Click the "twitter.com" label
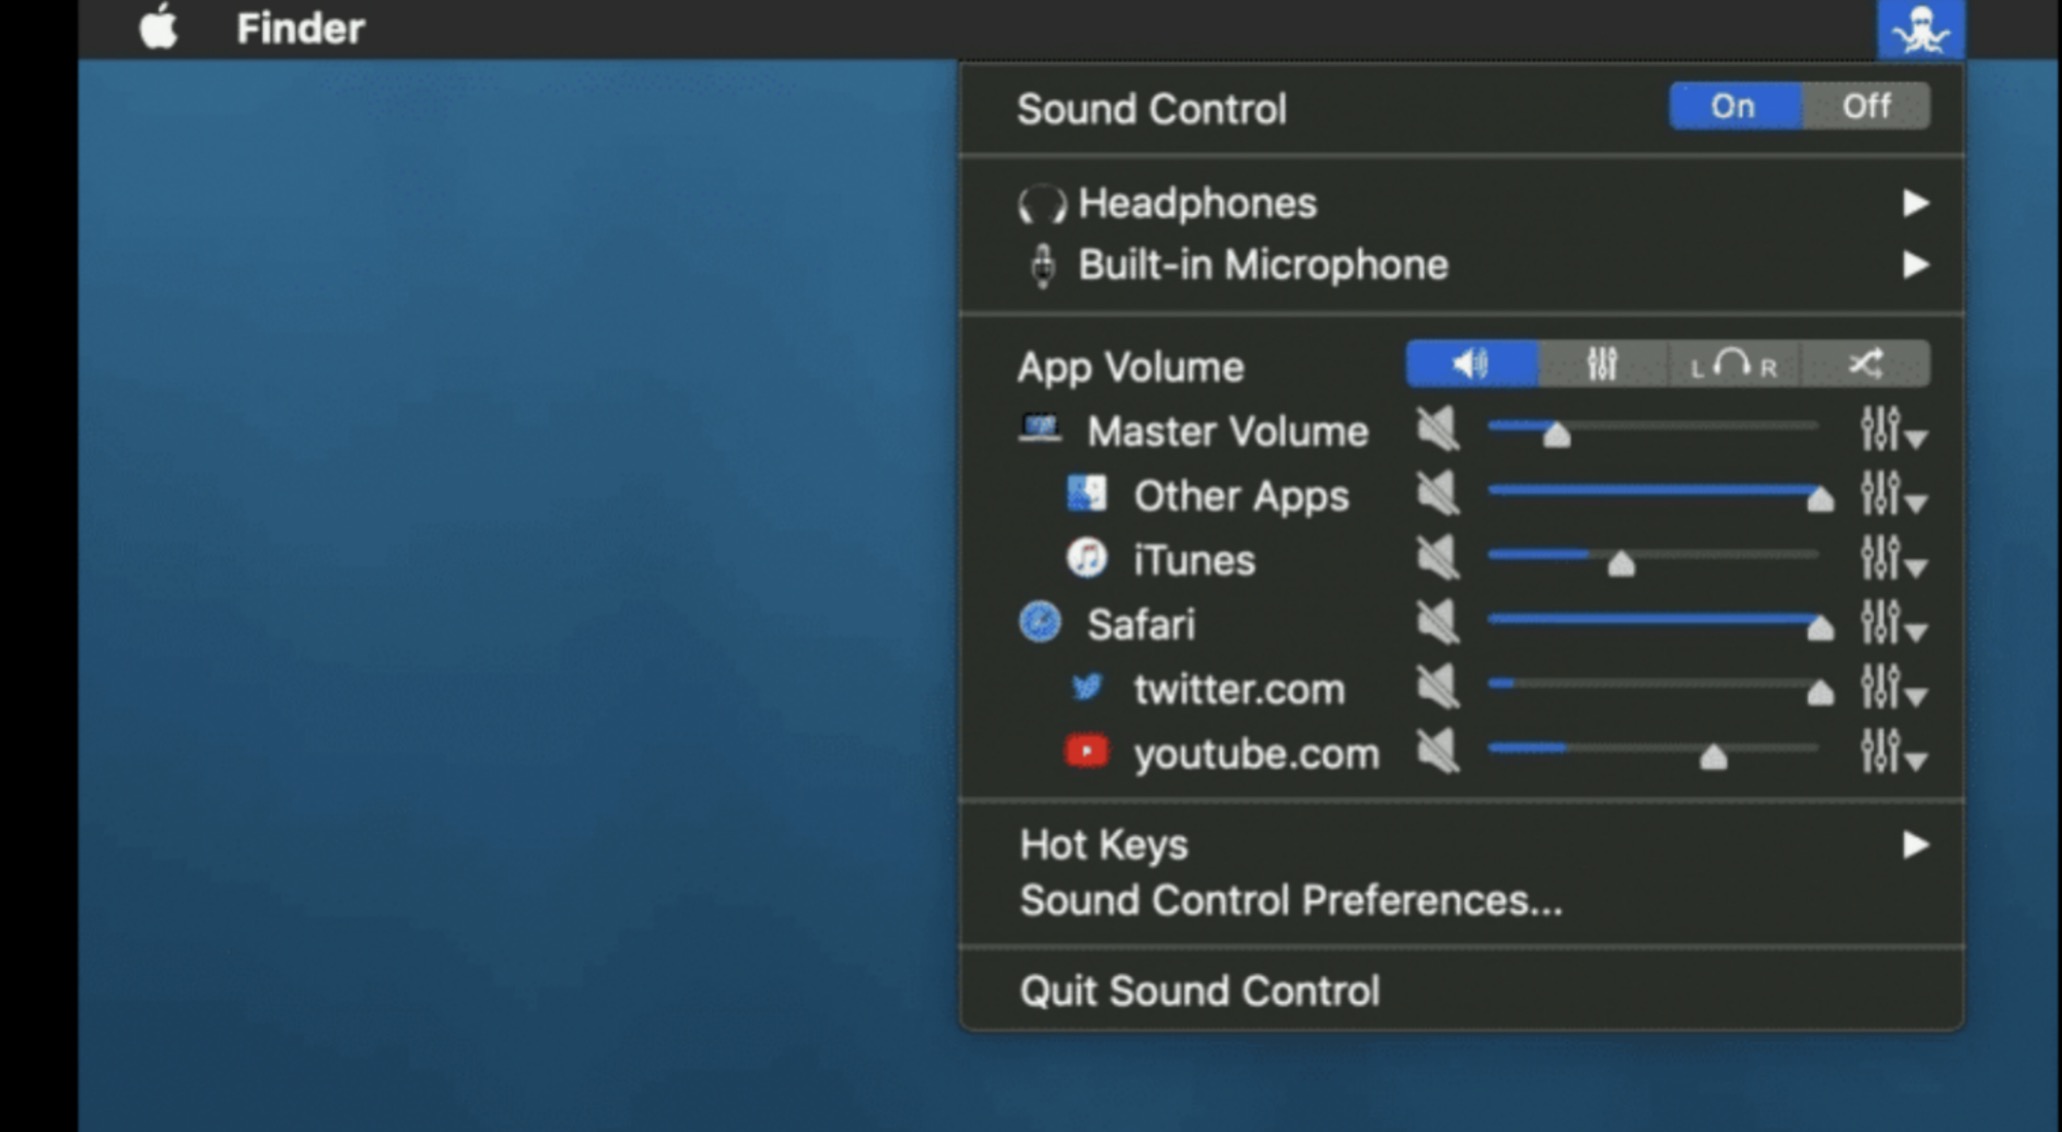 (x=1239, y=689)
